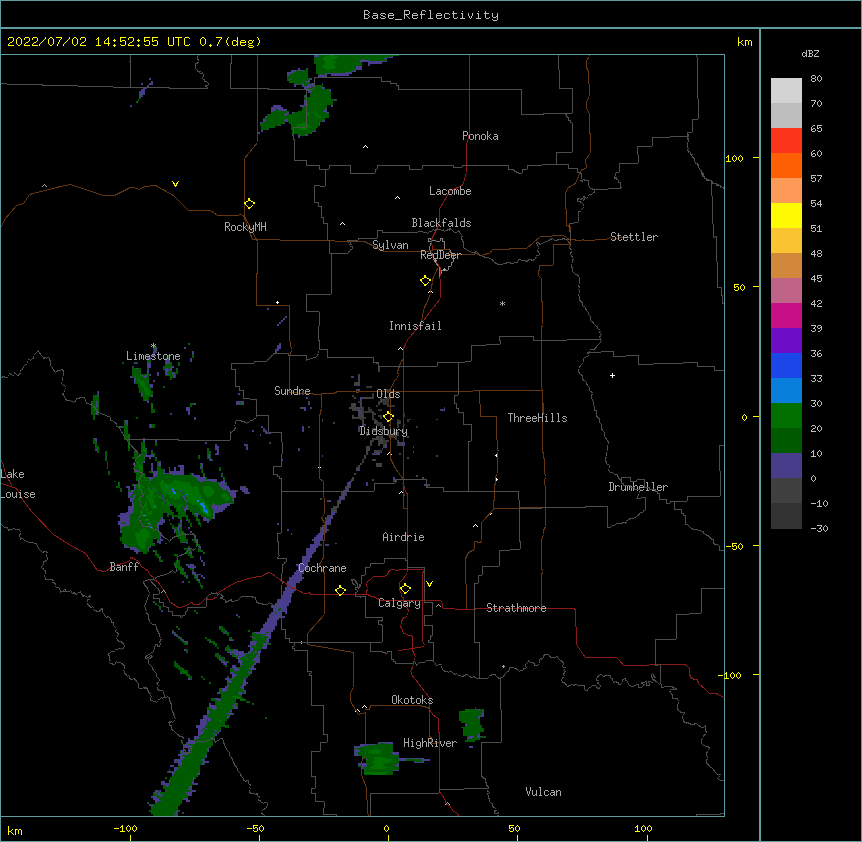Select the light blue 30-33 dBZ legend swatch
Viewport: 862px width, 842px height.
(786, 391)
